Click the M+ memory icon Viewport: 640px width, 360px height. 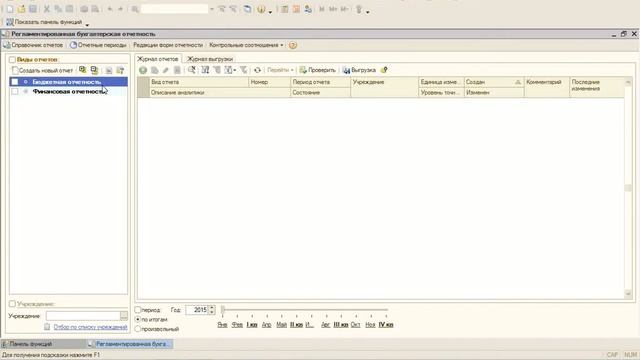tap(333, 9)
